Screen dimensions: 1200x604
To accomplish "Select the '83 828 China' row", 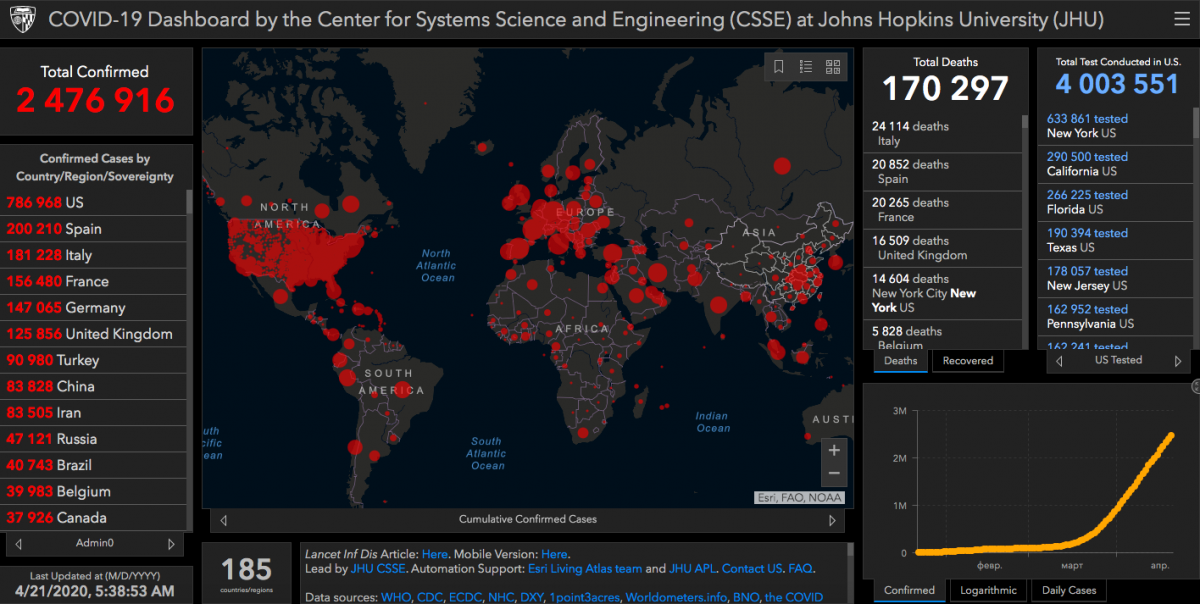I will 95,386.
